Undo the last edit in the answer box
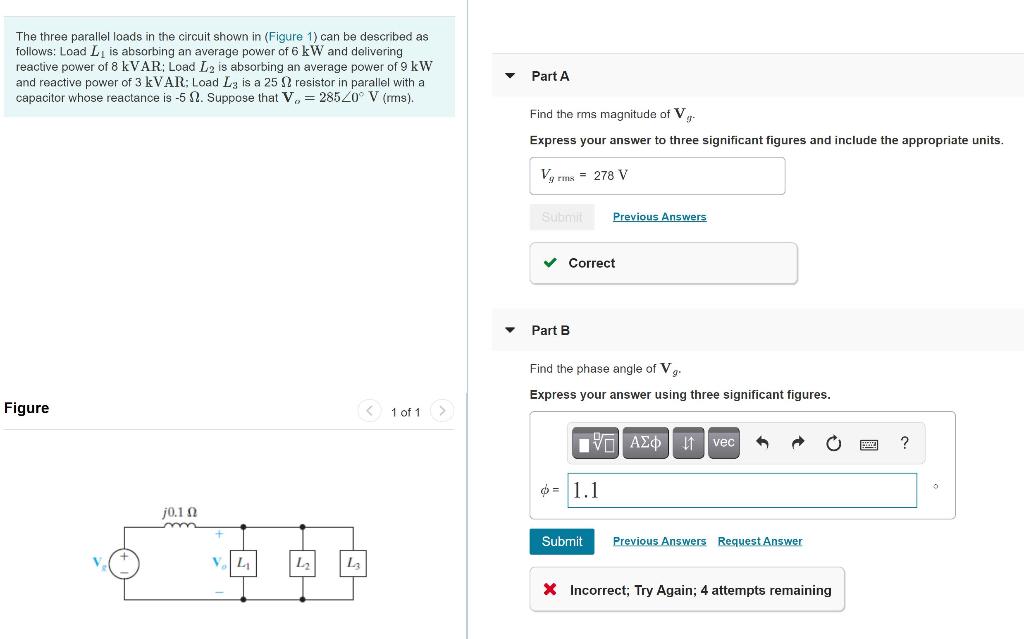The height and width of the screenshot is (639, 1024). coord(761,442)
